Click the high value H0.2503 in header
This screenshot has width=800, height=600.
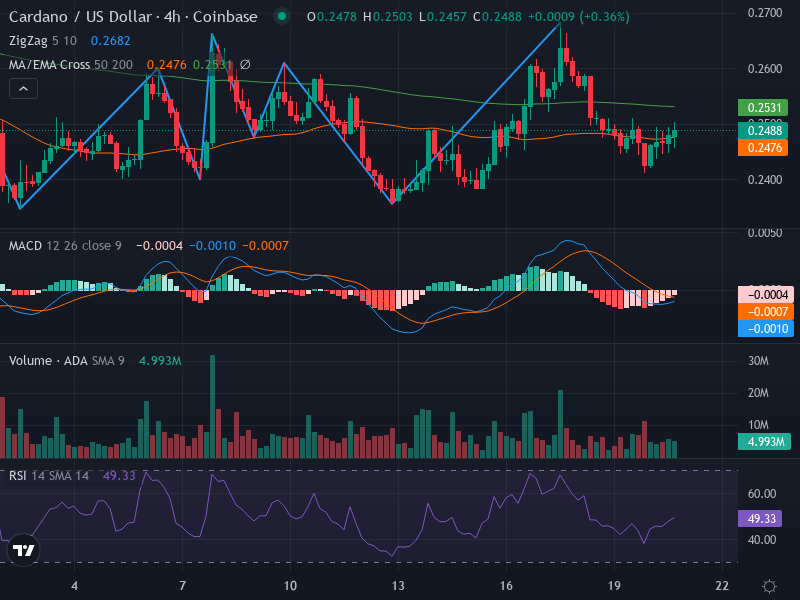[388, 17]
